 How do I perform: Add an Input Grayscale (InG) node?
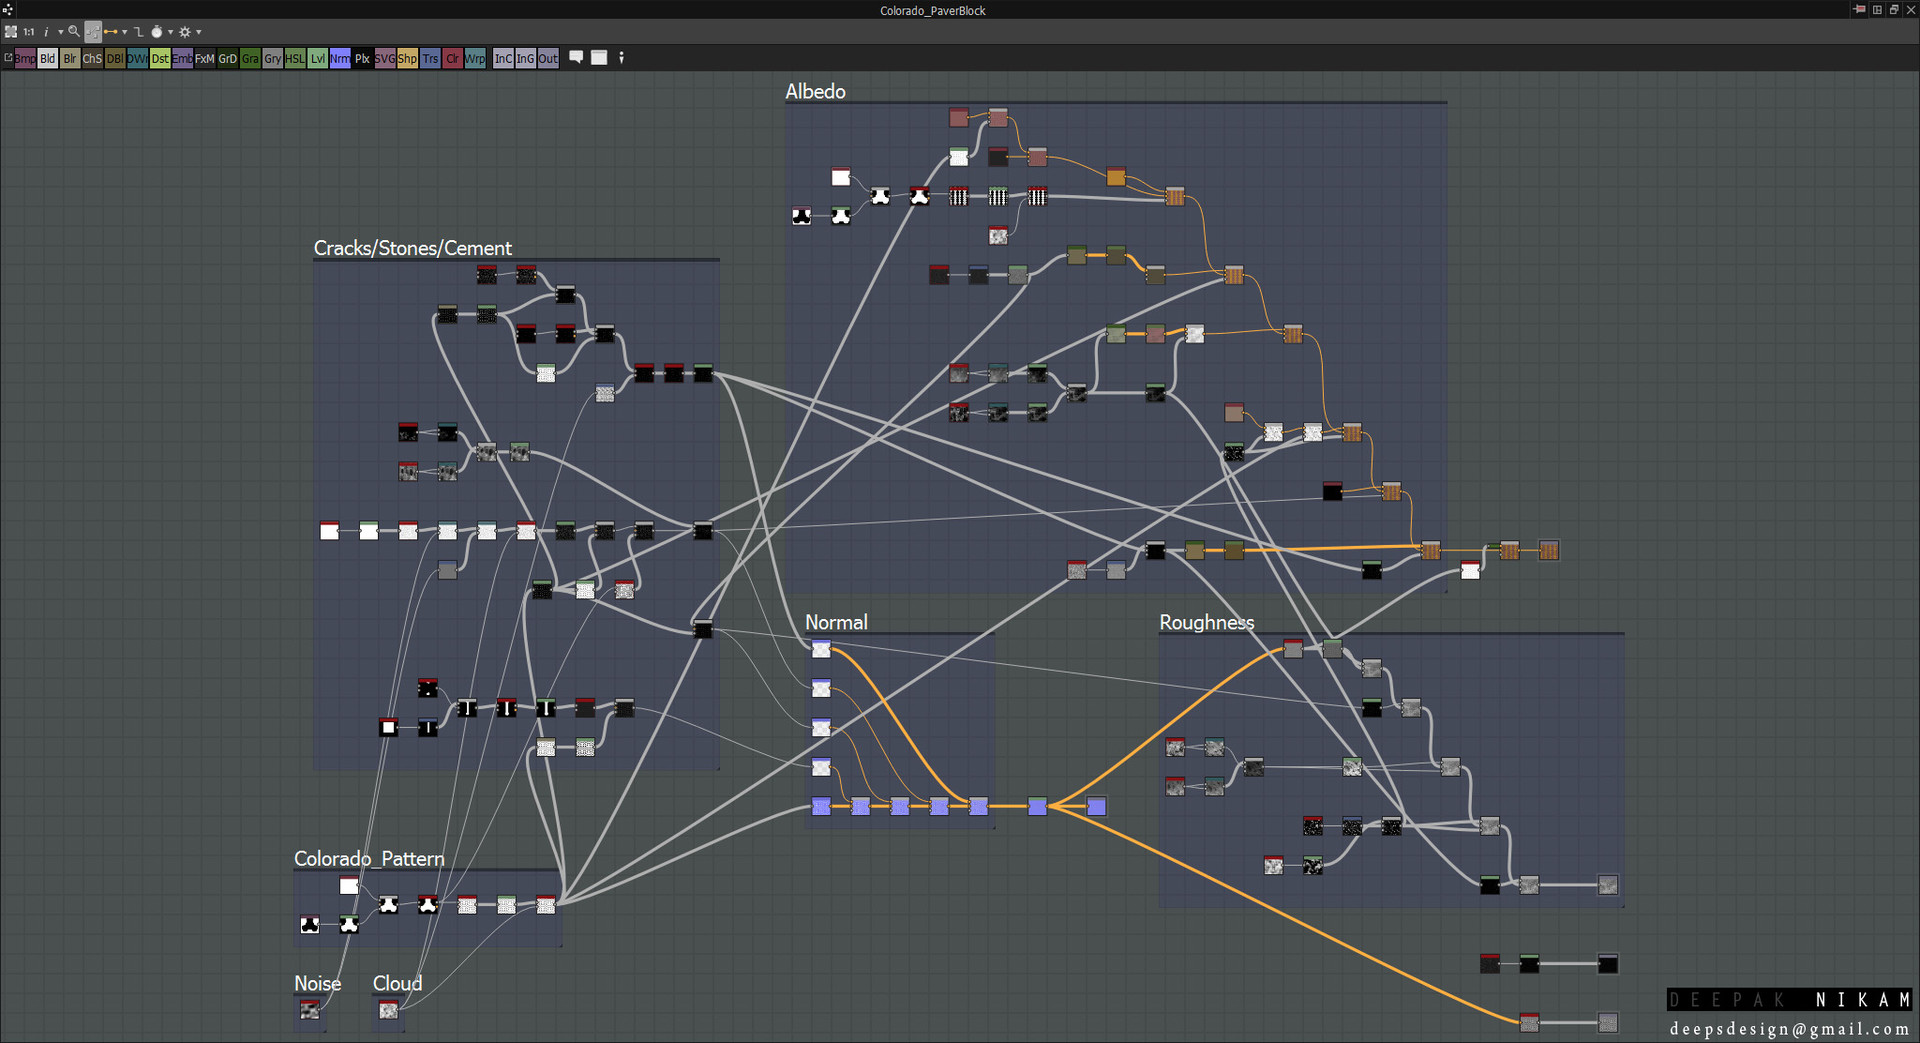[525, 59]
